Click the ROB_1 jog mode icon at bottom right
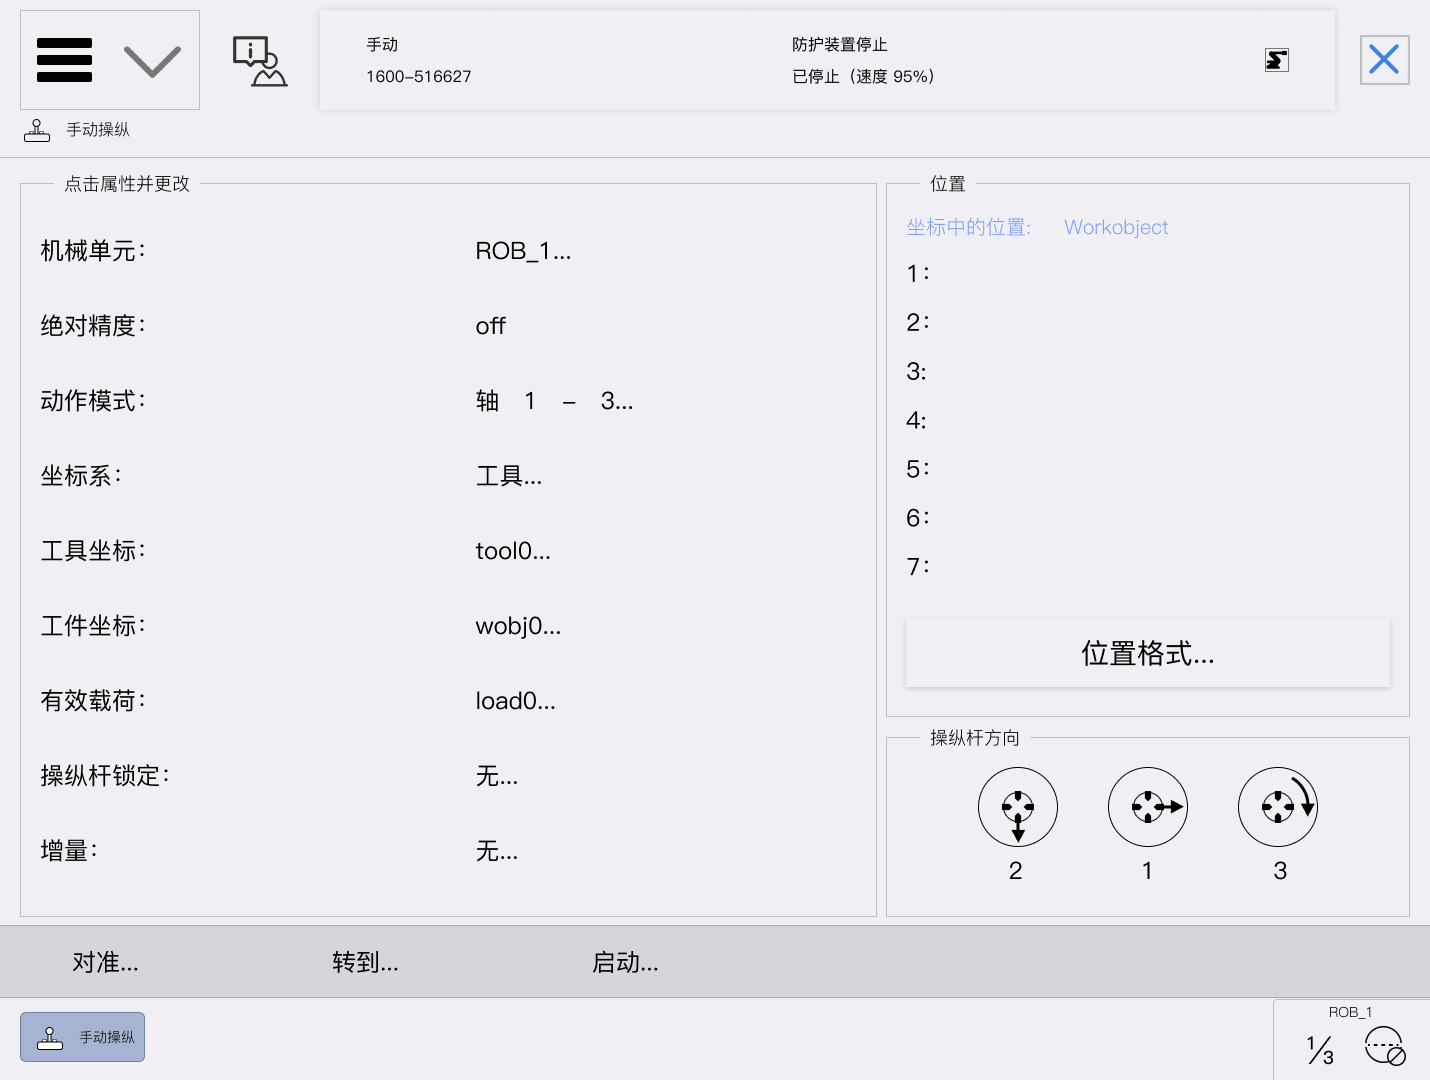The image size is (1430, 1080). pyautogui.click(x=1385, y=1047)
